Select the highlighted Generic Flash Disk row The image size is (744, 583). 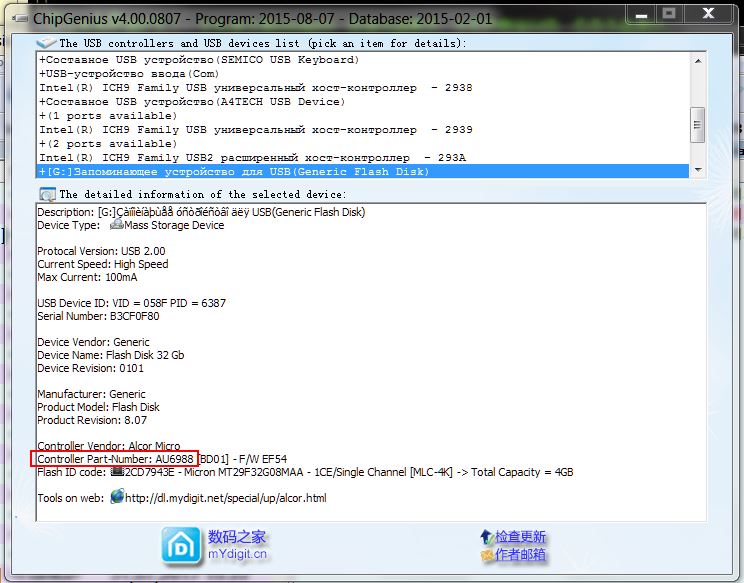[x=363, y=172]
